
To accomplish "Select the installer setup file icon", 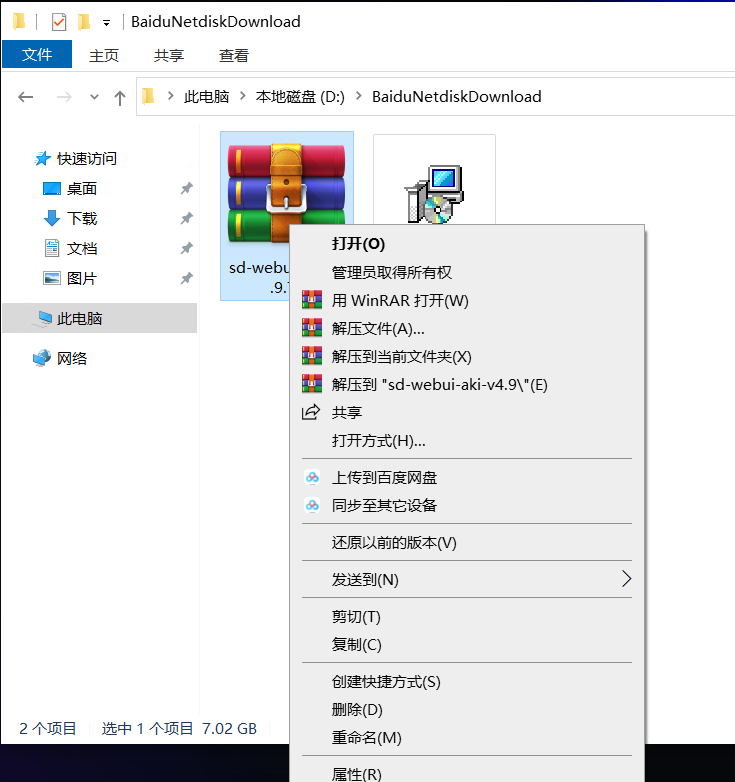I will coord(434,194).
